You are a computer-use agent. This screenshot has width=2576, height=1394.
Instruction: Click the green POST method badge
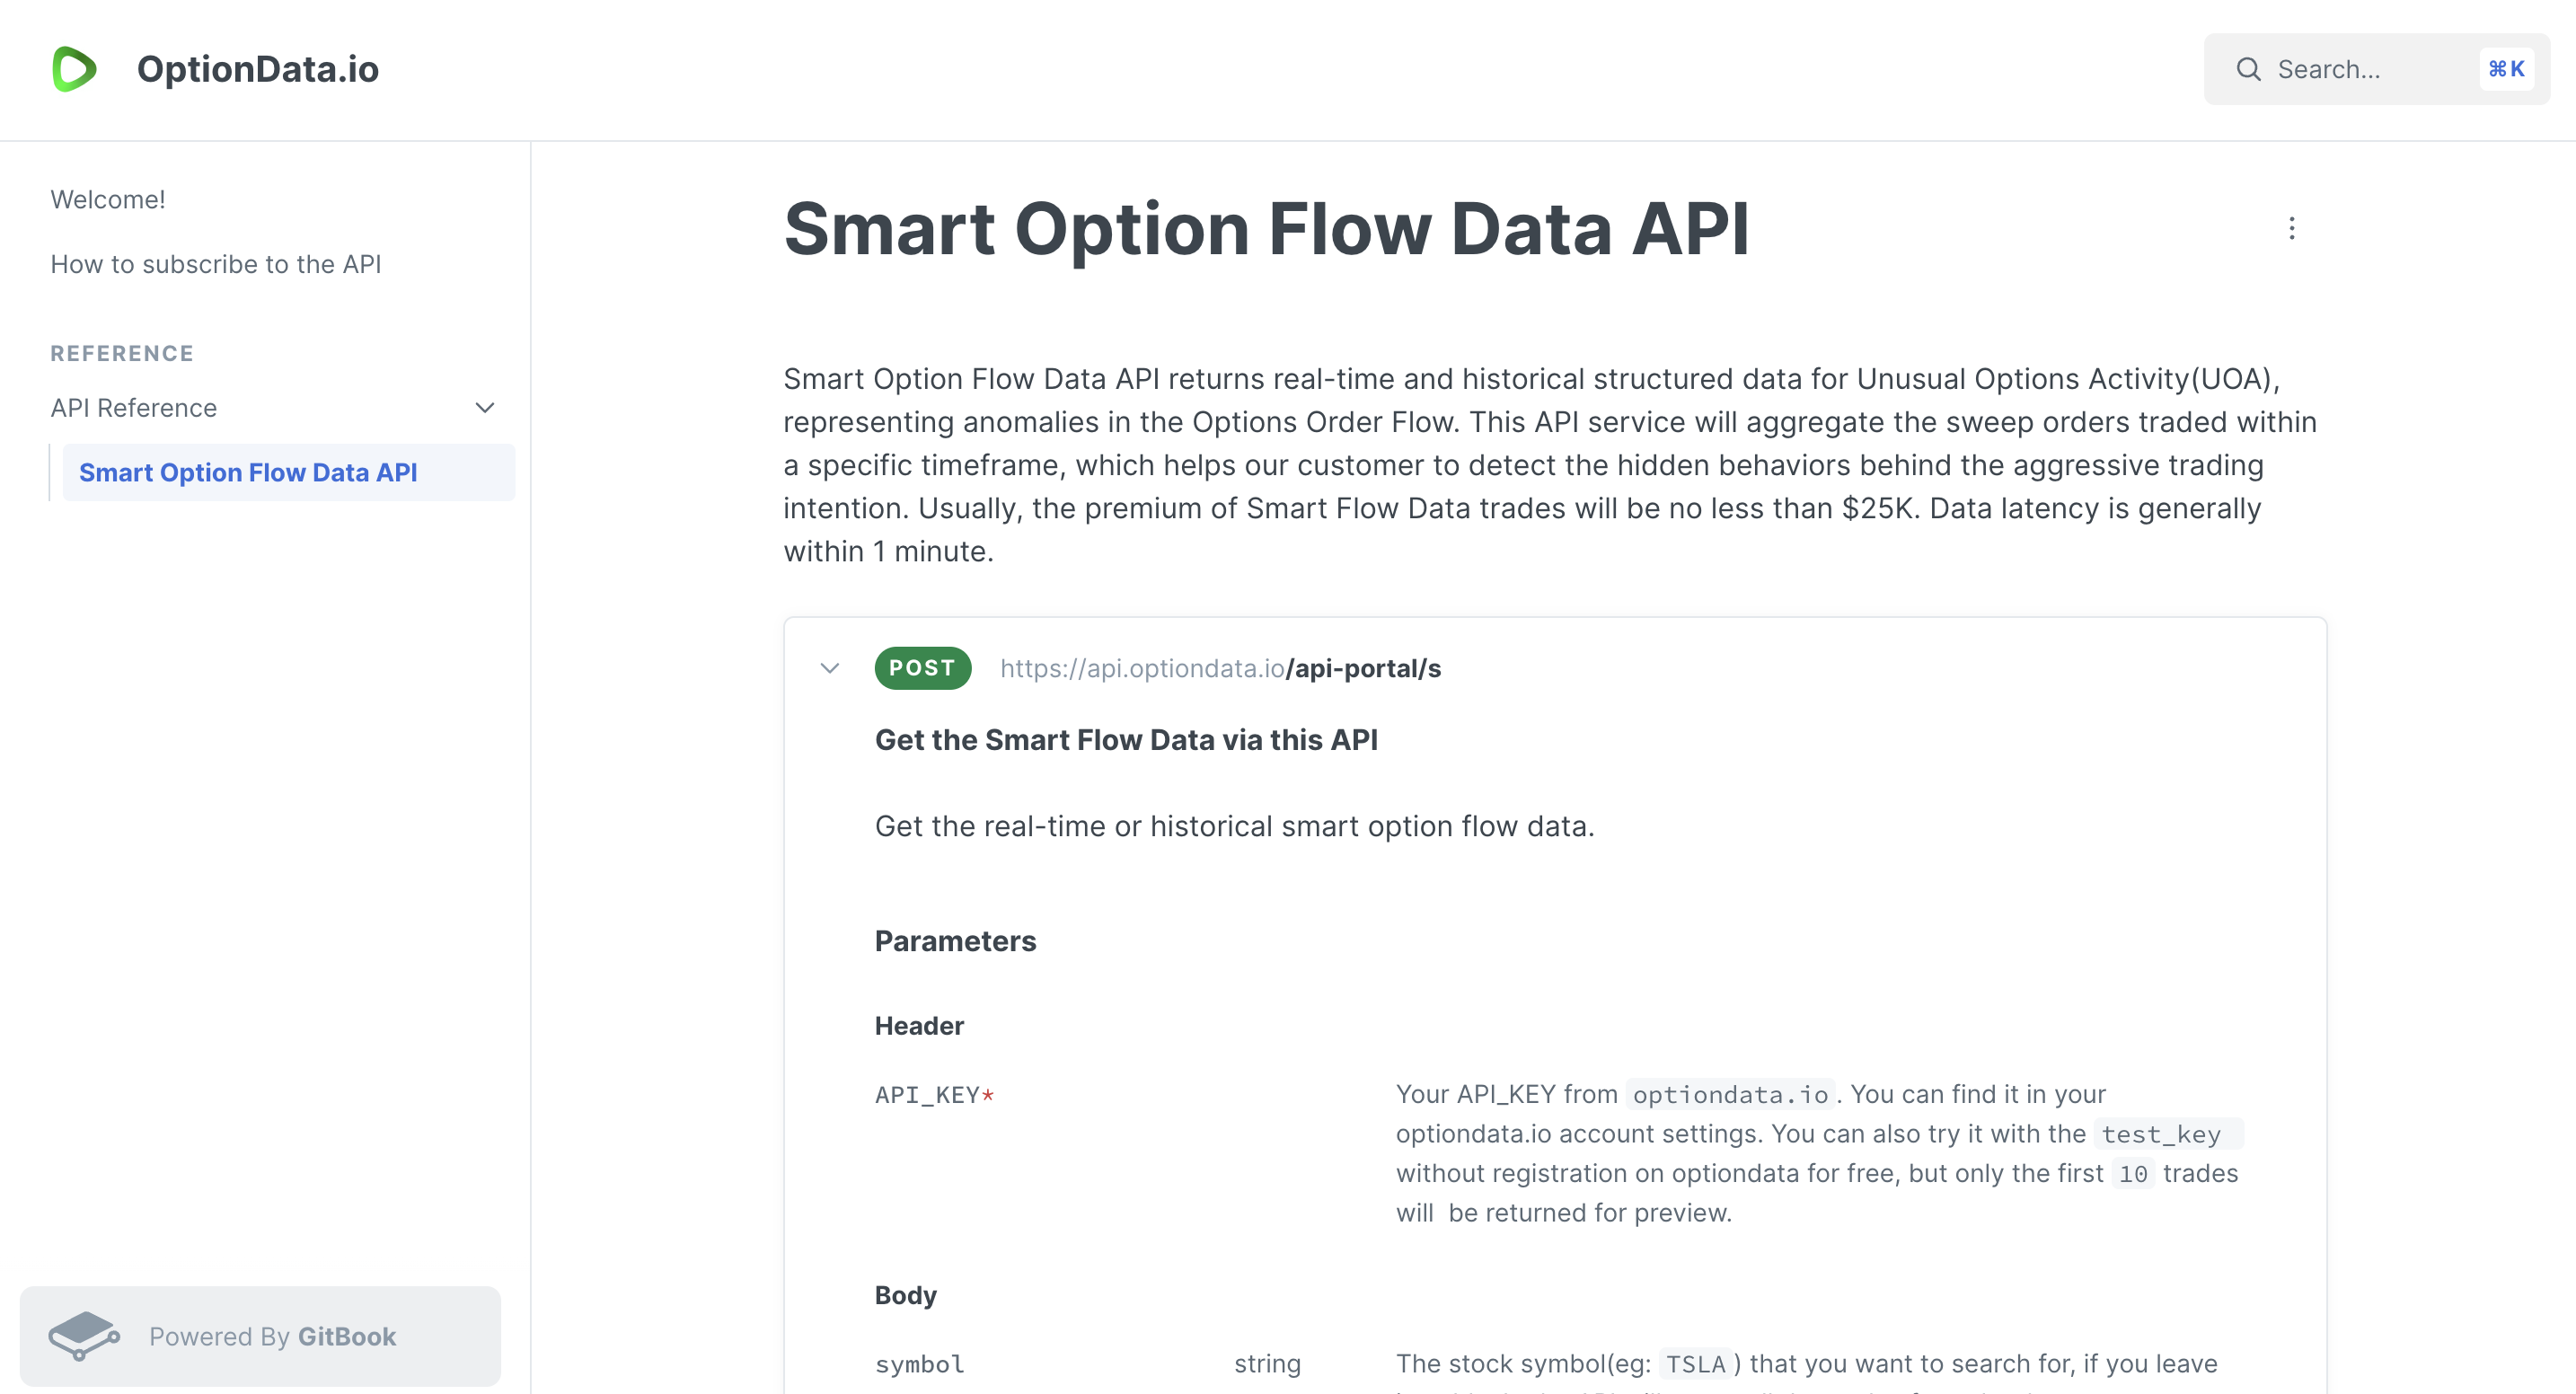coord(922,668)
